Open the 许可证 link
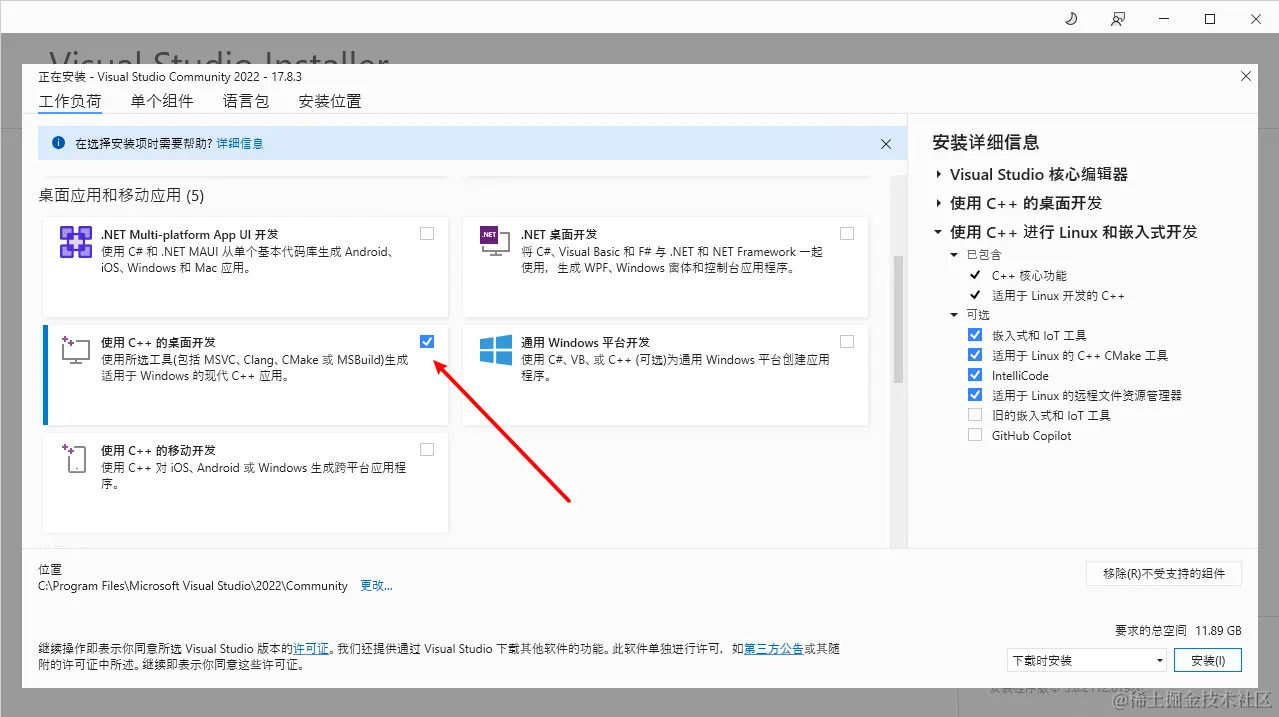Image resolution: width=1279 pixels, height=717 pixels. click(311, 649)
